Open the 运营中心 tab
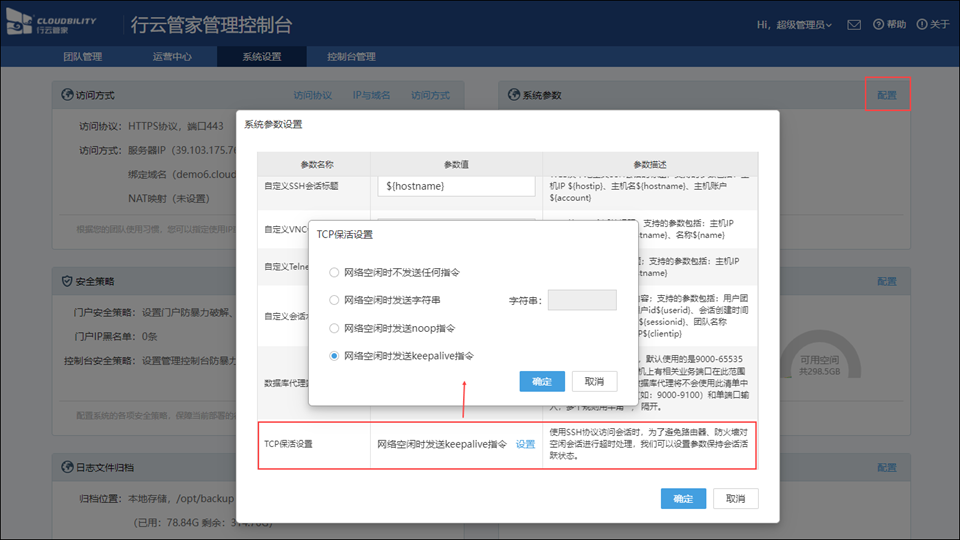This screenshot has width=960, height=540. [x=172, y=57]
